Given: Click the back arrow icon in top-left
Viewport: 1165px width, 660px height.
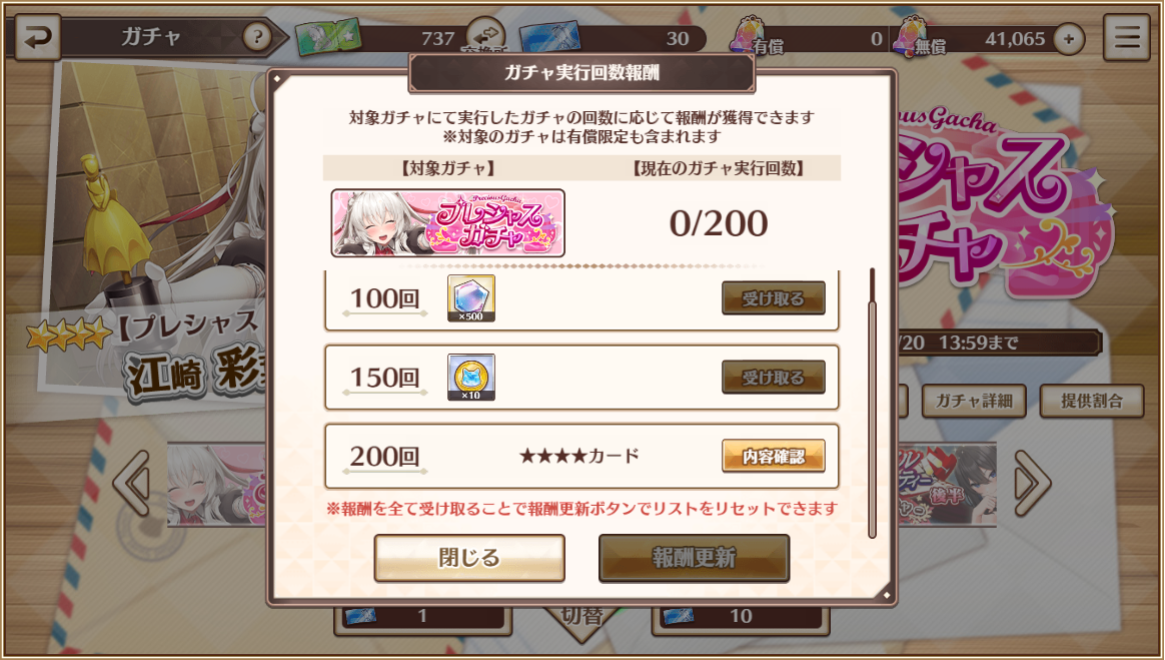Looking at the screenshot, I should 37,37.
